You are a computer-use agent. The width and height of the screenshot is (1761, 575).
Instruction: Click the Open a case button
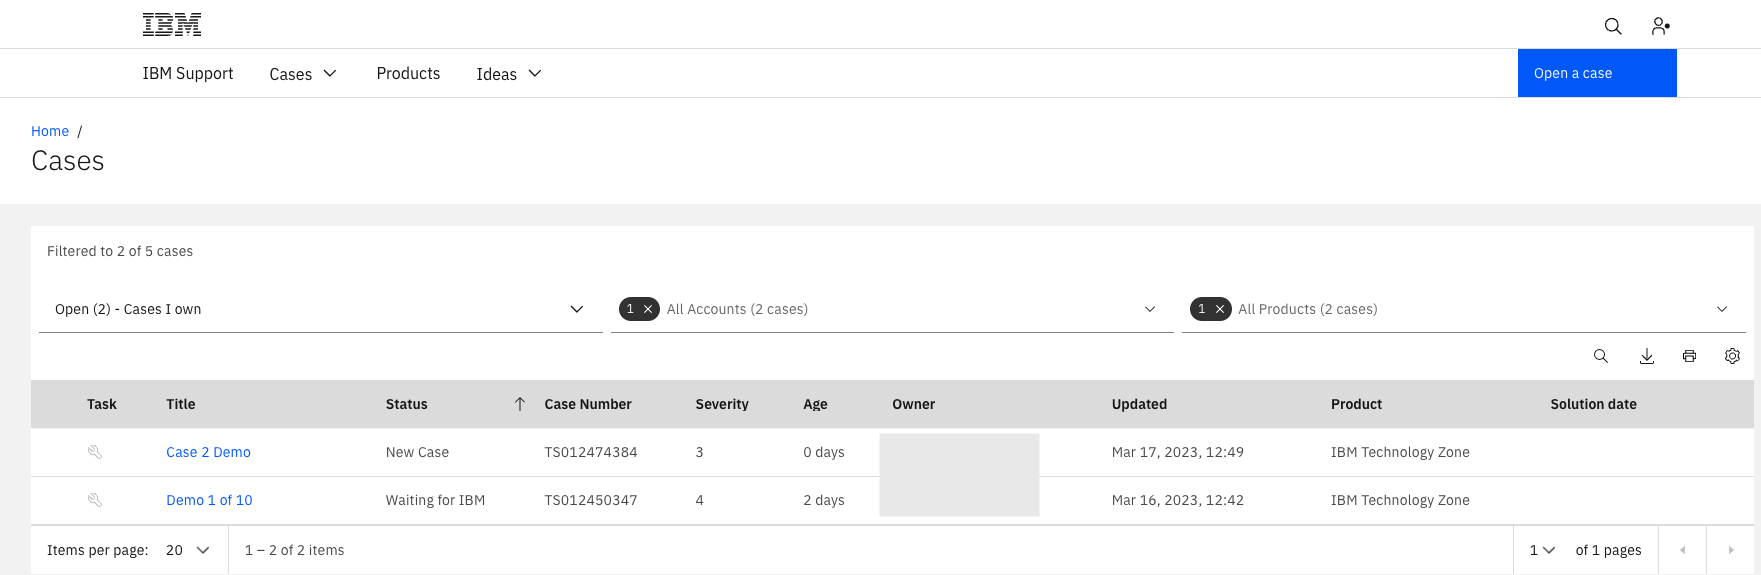coord(1597,73)
